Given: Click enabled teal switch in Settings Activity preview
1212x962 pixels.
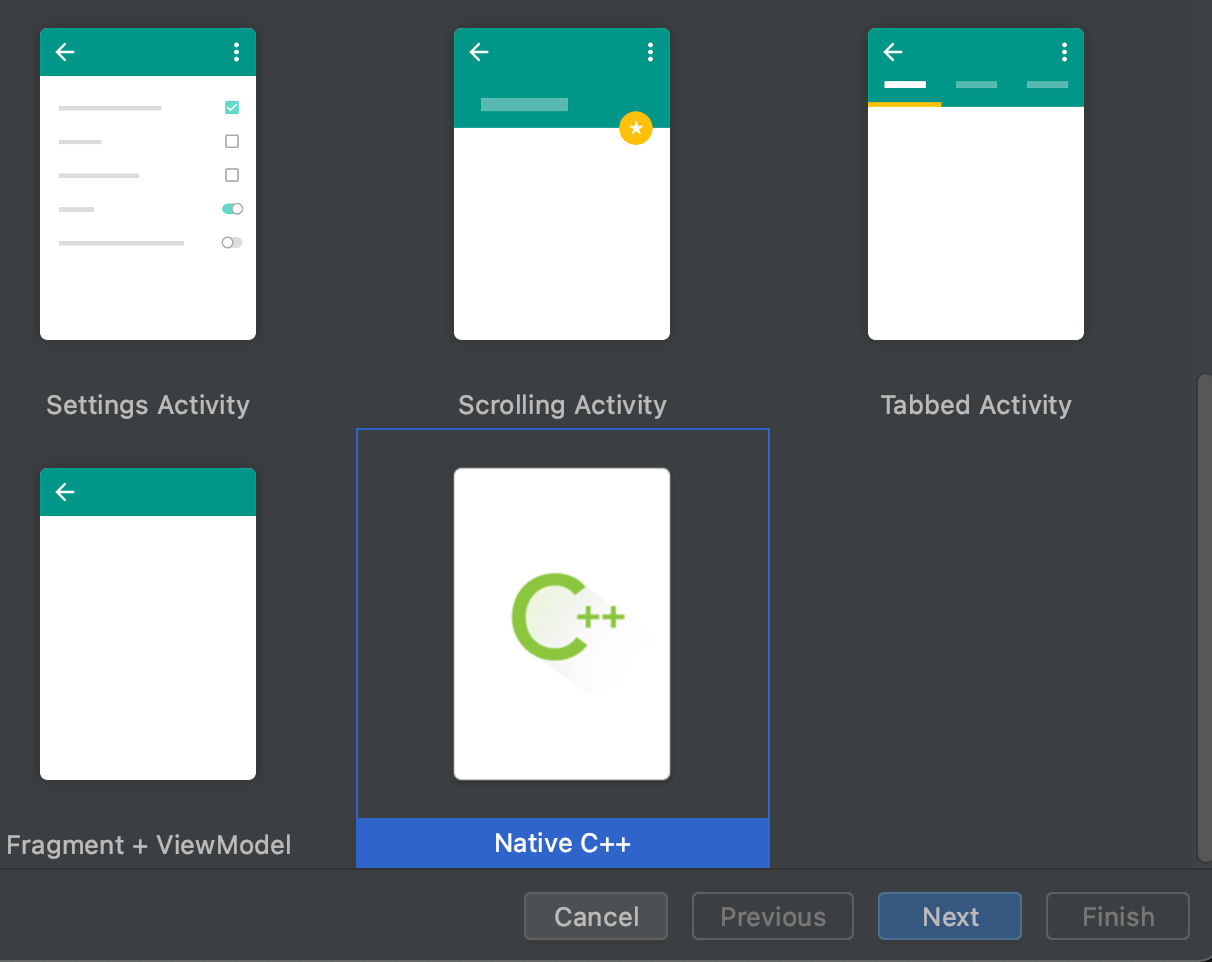Looking at the screenshot, I should [232, 209].
